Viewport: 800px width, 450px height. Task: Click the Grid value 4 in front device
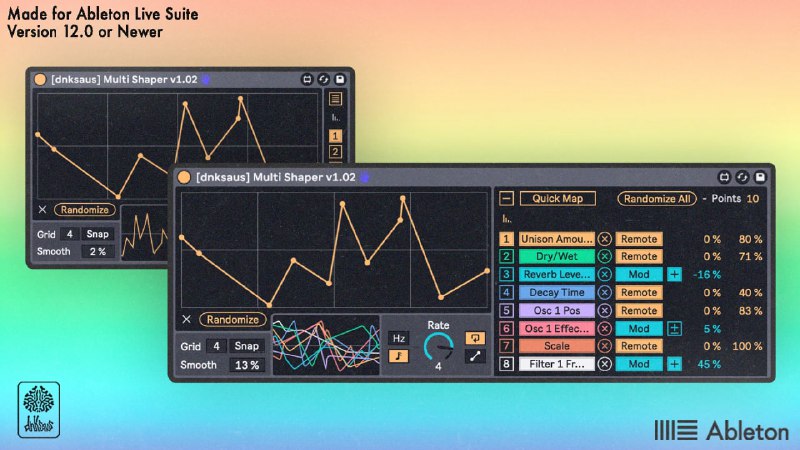[x=216, y=346]
